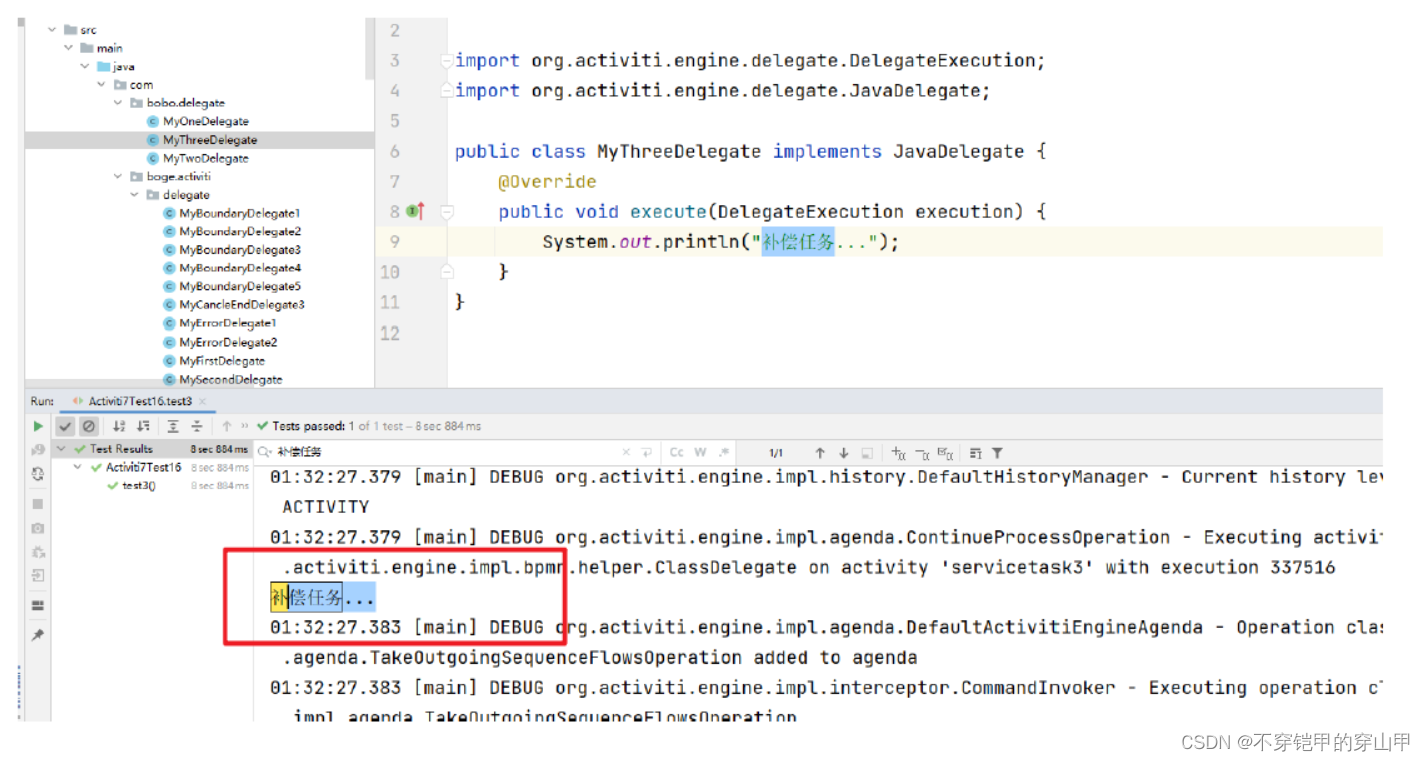Toggle auto-test rerun icon in Run sidebar
This screenshot has width=1425, height=761.
(x=38, y=474)
